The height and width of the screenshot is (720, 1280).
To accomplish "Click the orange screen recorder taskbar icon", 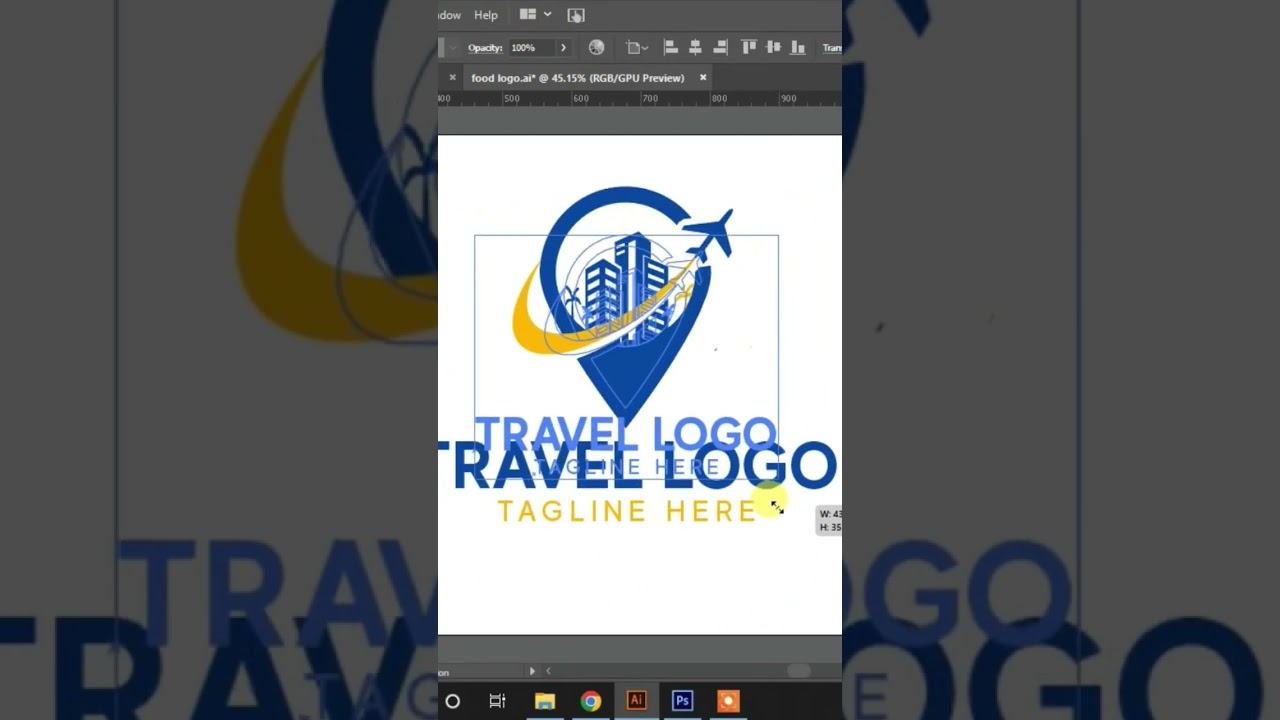I will 728,701.
